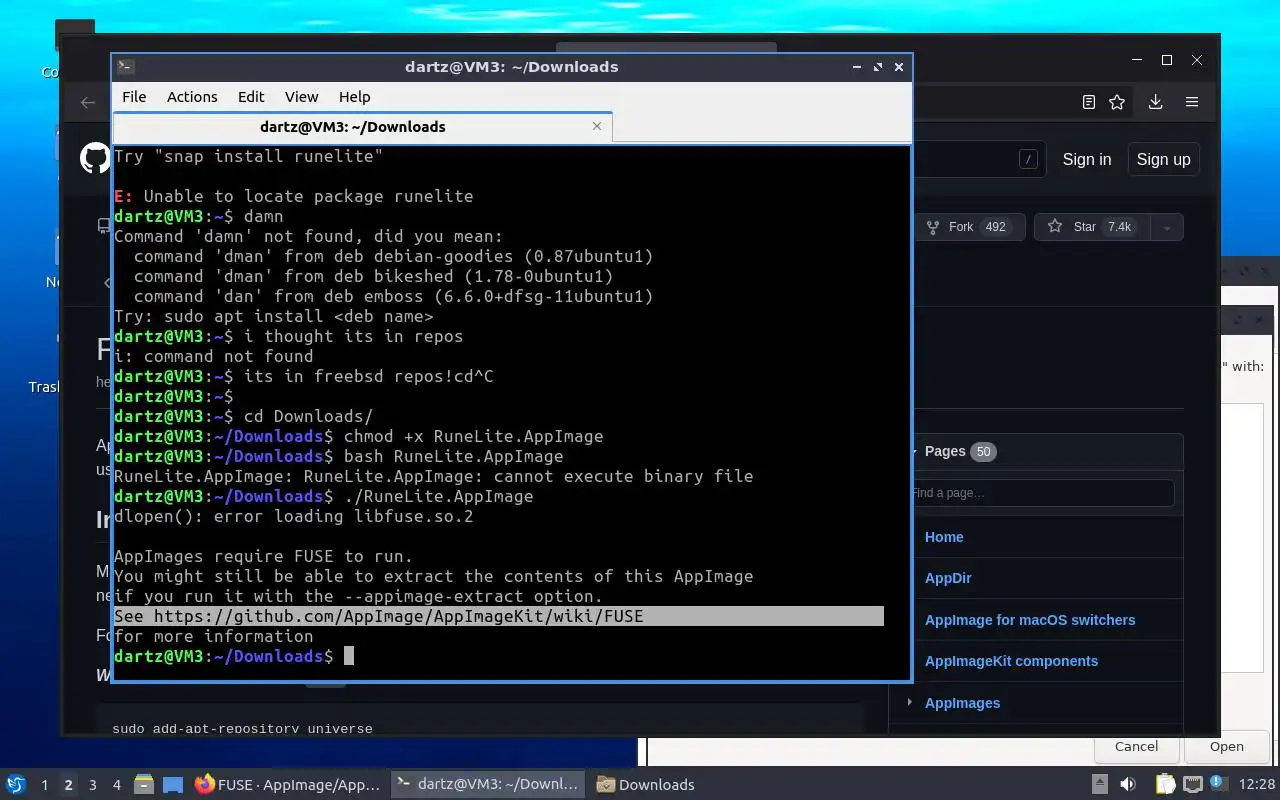Click "sudo add-apt-repository universe" code on GitHub page
The height and width of the screenshot is (800, 1280).
[242, 728]
